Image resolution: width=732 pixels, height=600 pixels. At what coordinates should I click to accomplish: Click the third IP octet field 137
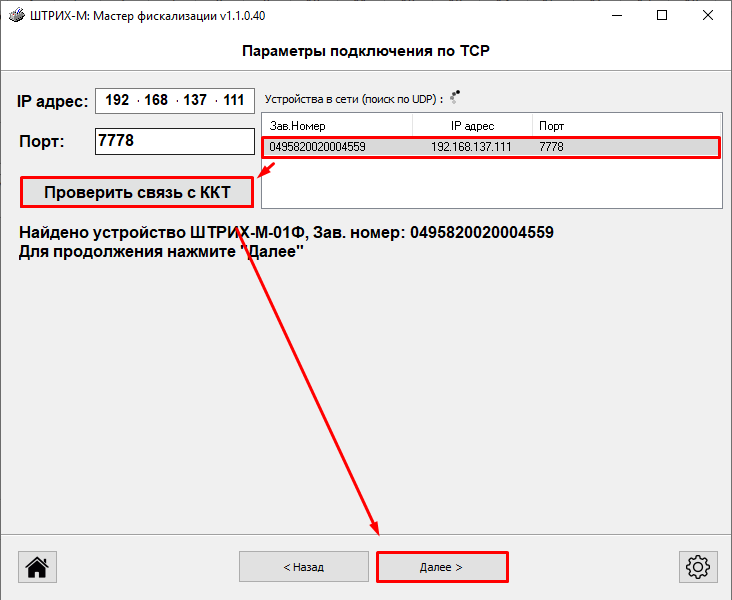click(x=195, y=101)
